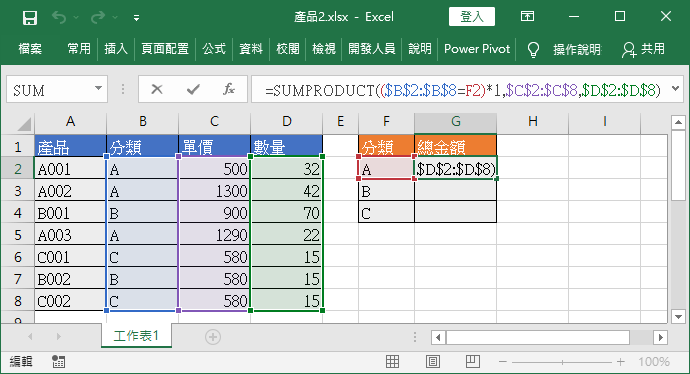Click the horizontal scrollbar right arrow
The height and width of the screenshot is (374, 690).
(660, 338)
